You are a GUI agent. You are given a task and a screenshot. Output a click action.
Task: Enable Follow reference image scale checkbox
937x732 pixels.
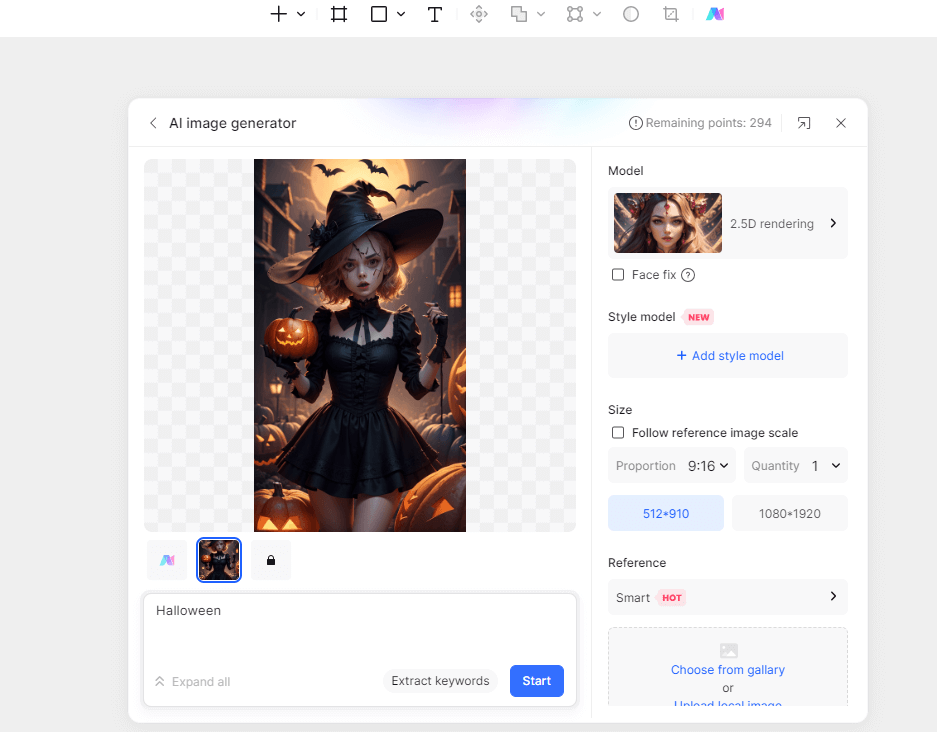(618, 432)
